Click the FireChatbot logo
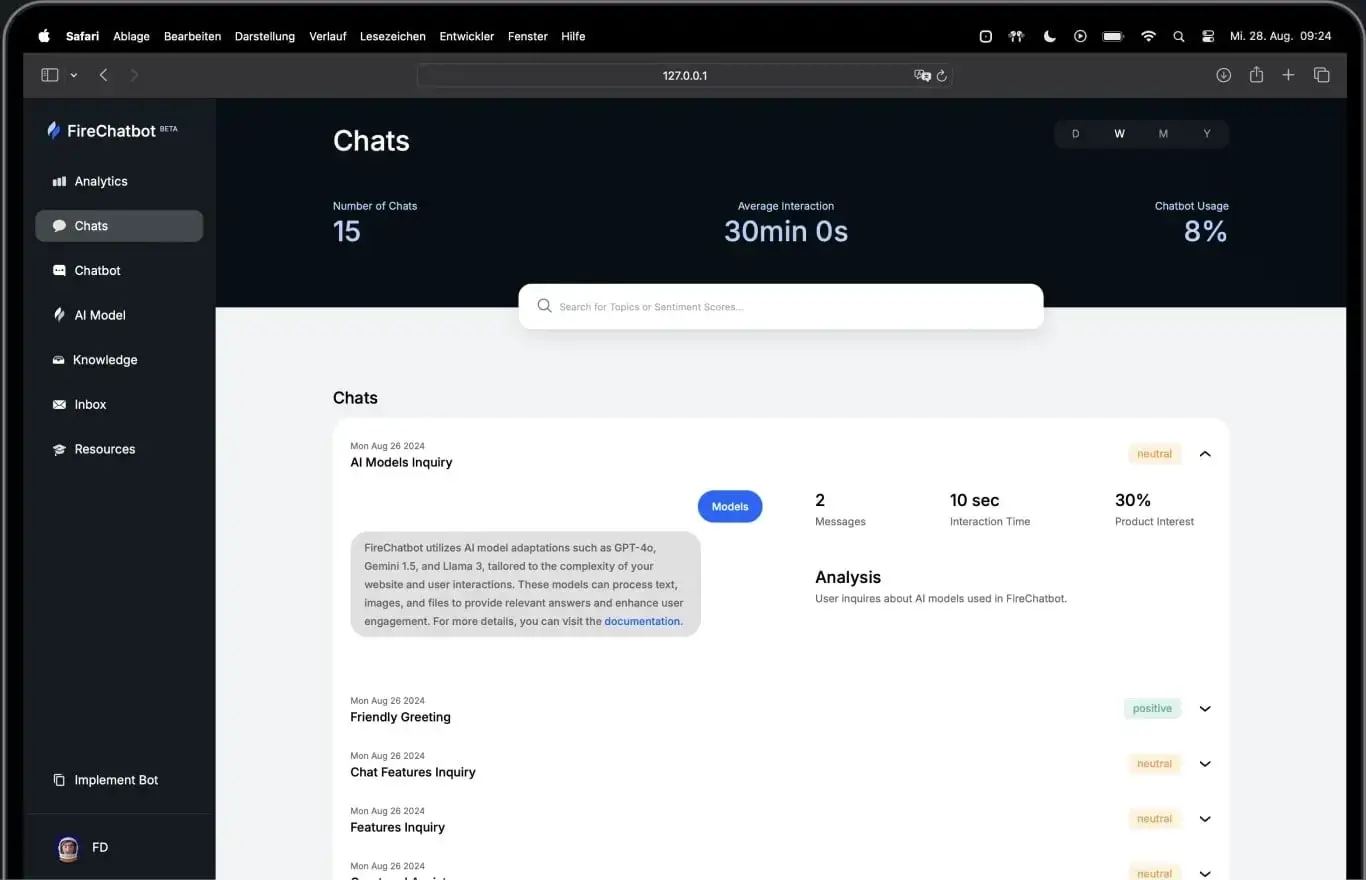 [x=111, y=130]
